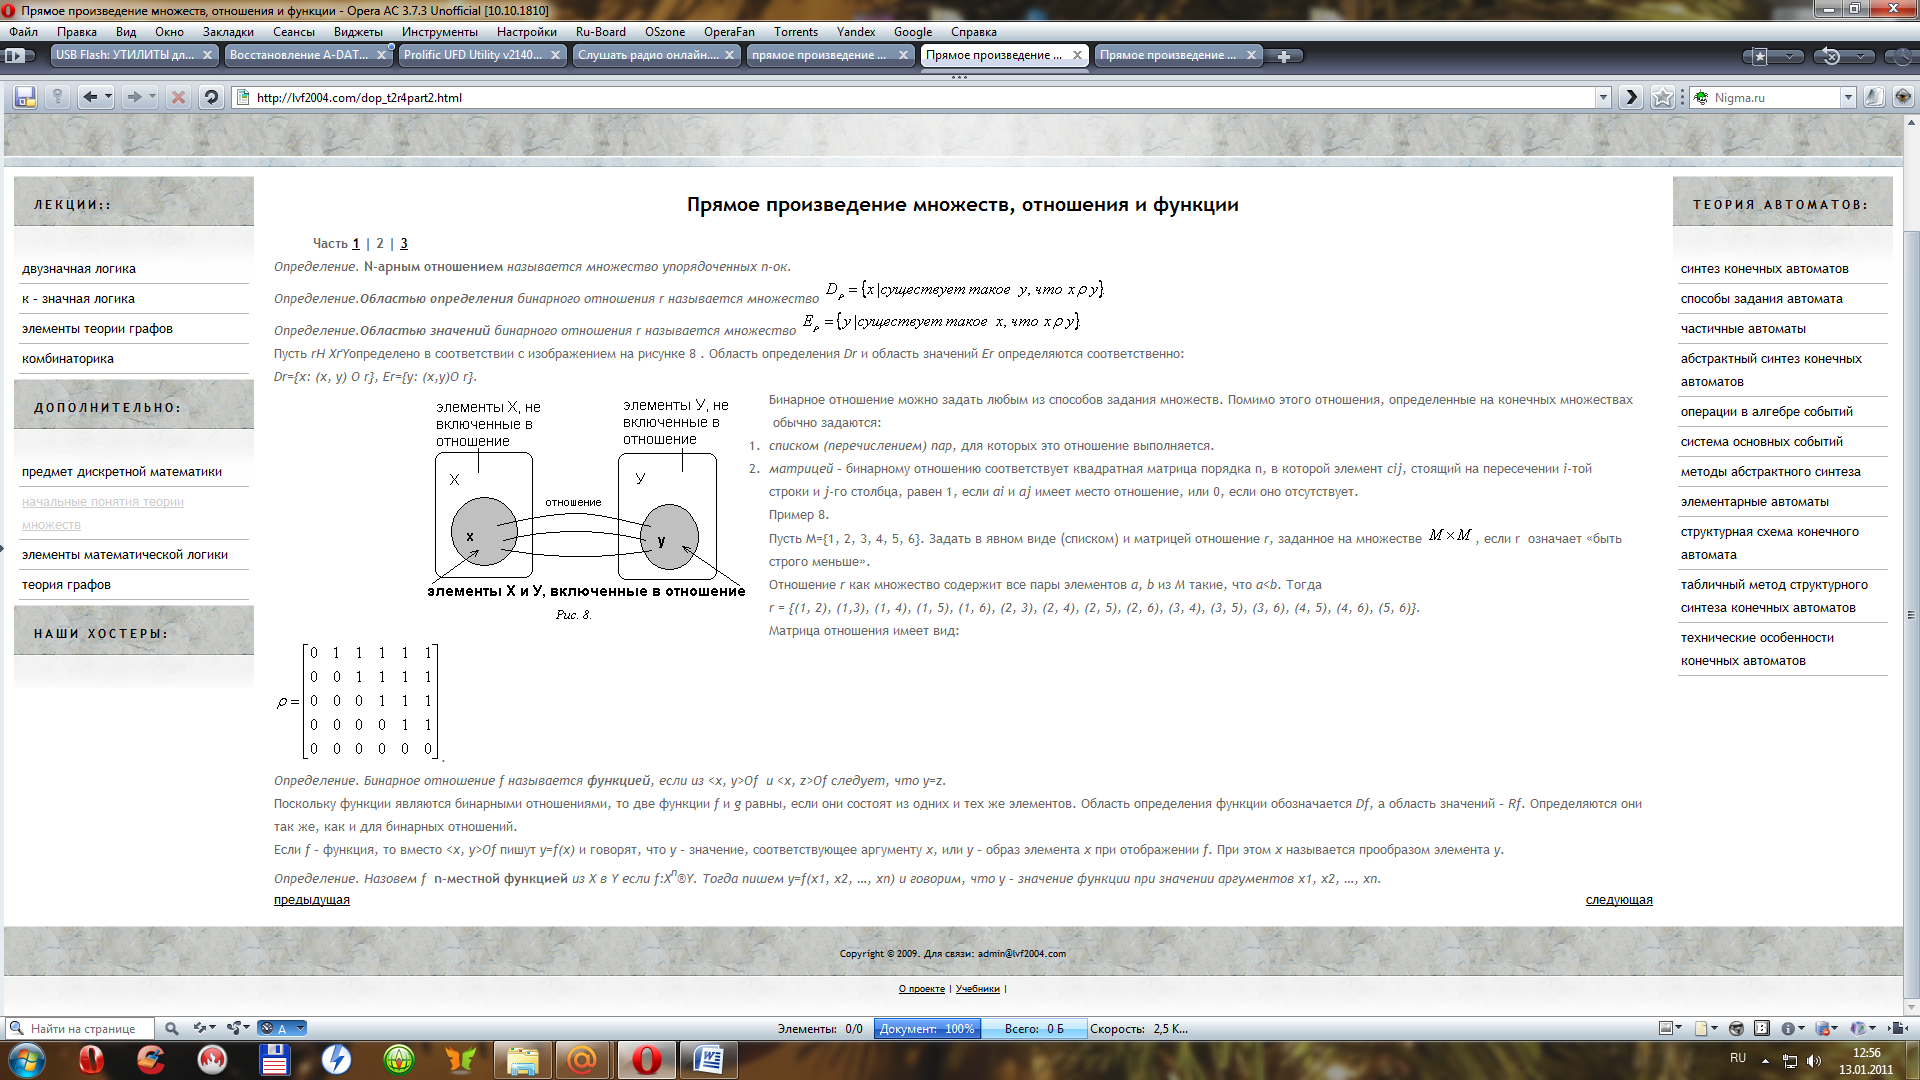1920x1080 pixels.
Task: Click the red X stop loading button
Action: click(177, 97)
